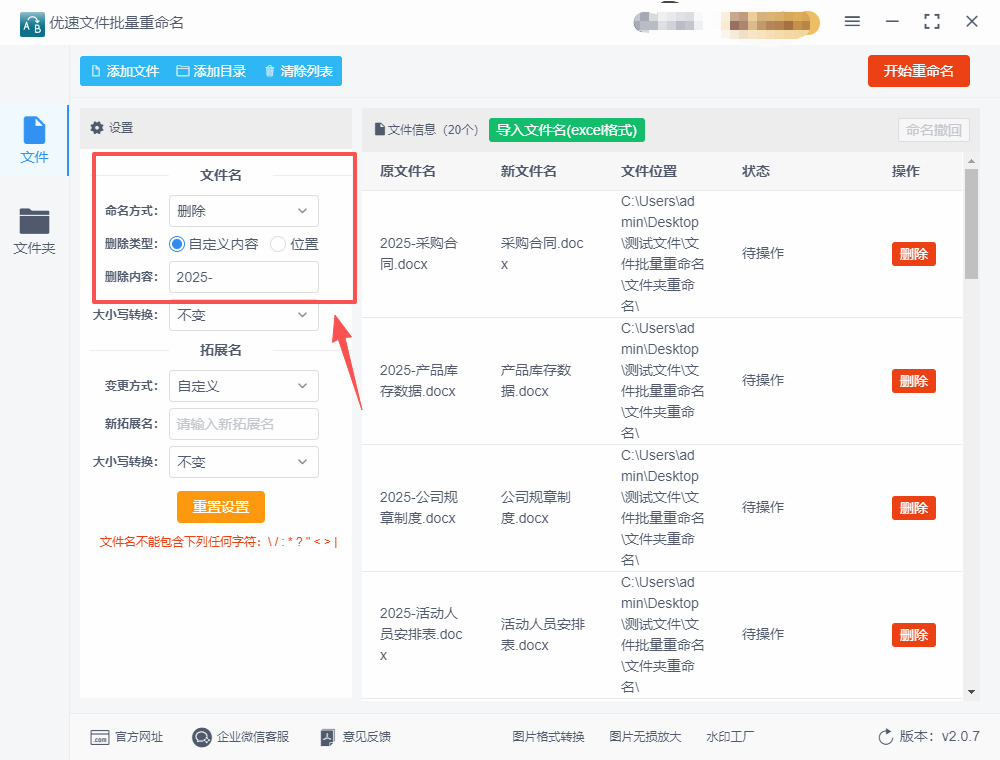Click the Add Directory (添加目录) folder icon
The width and height of the screenshot is (1000, 760).
click(x=183, y=71)
